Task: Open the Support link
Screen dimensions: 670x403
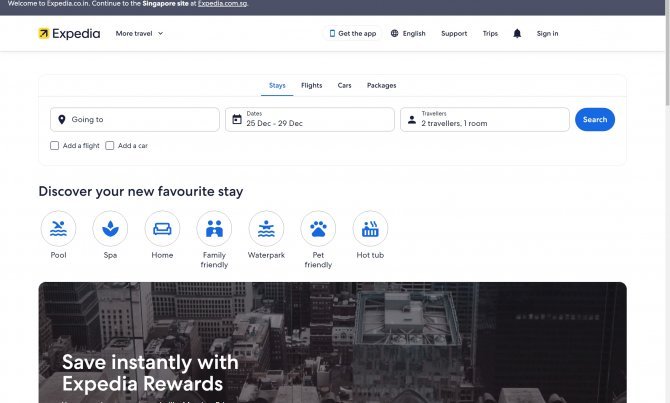Action: point(454,33)
